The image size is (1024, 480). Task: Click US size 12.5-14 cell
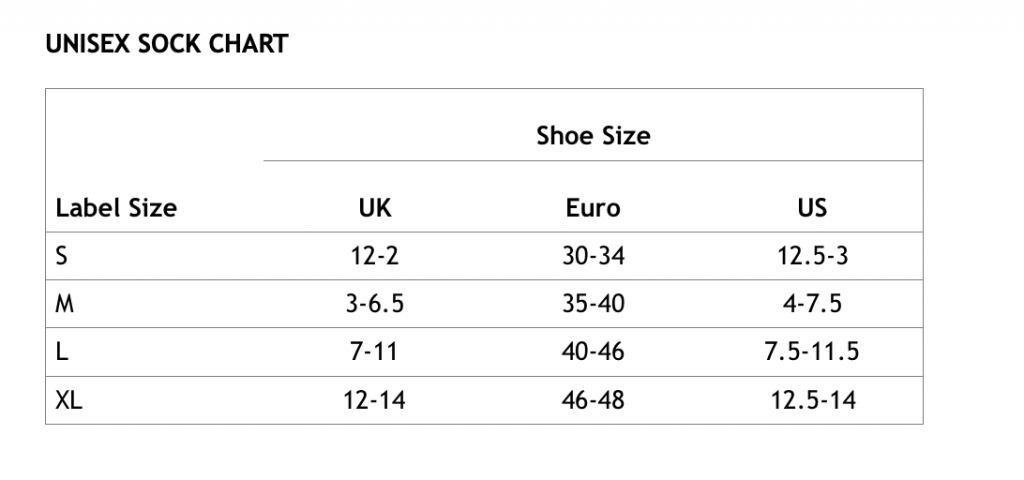click(813, 400)
